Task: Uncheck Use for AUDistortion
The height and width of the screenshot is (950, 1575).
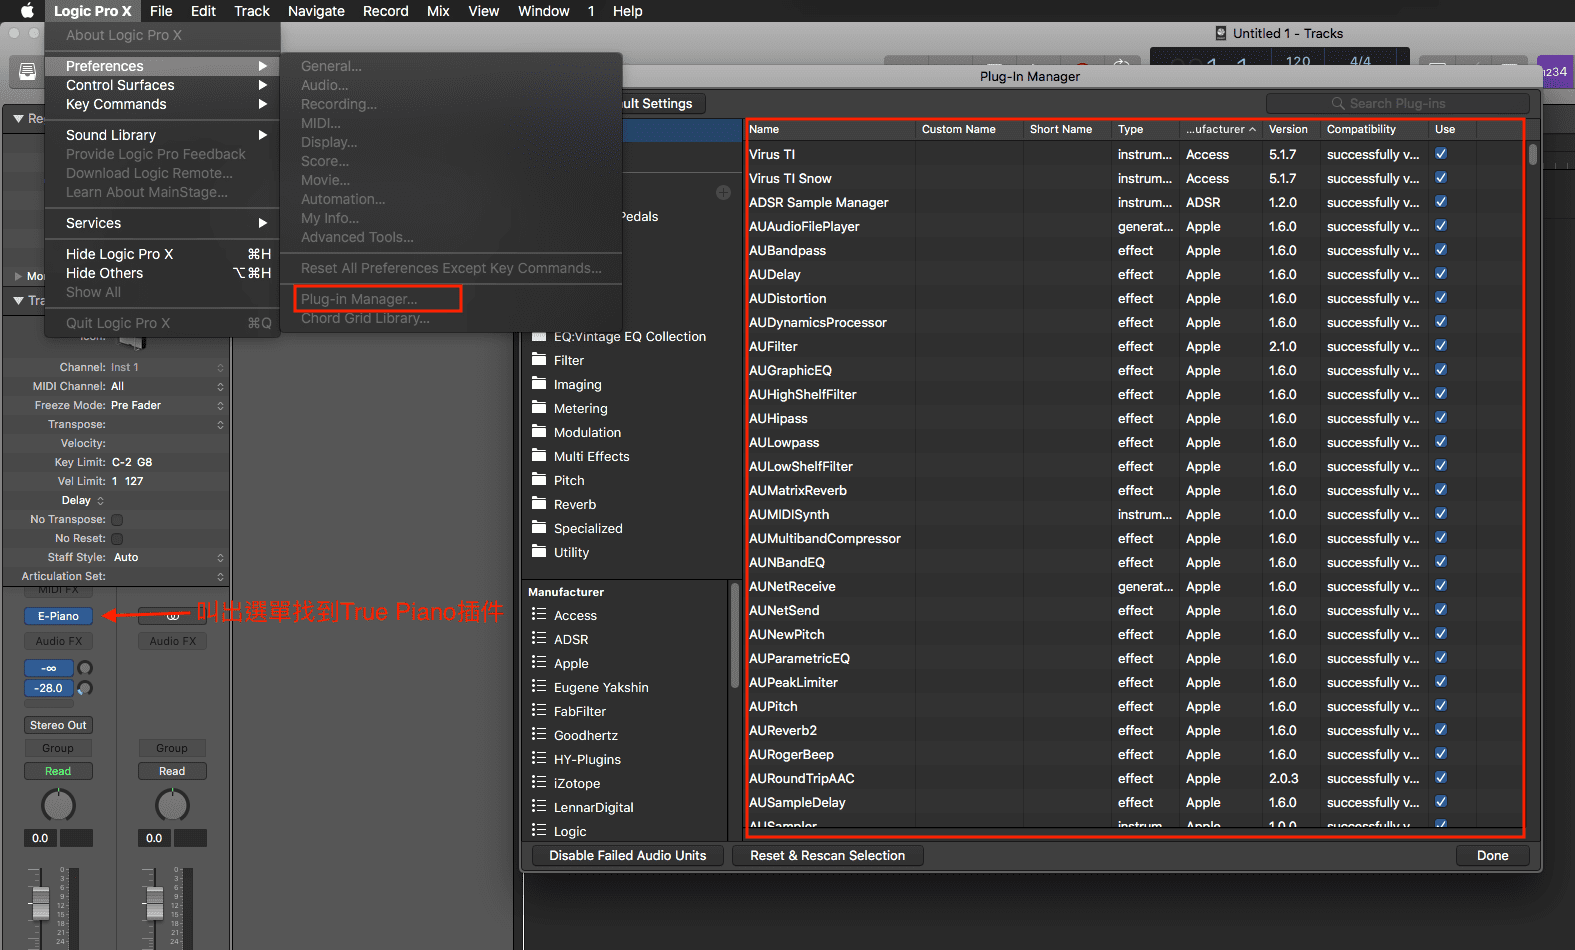Action: point(1441,298)
